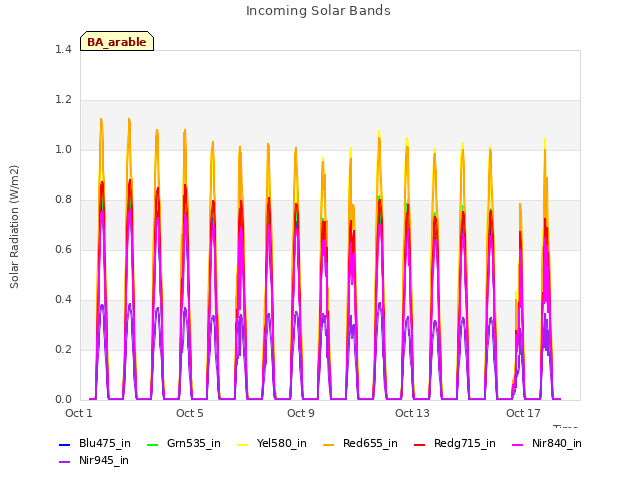
Task: Click the 1.2 y-axis tick label
Action: click(63, 100)
